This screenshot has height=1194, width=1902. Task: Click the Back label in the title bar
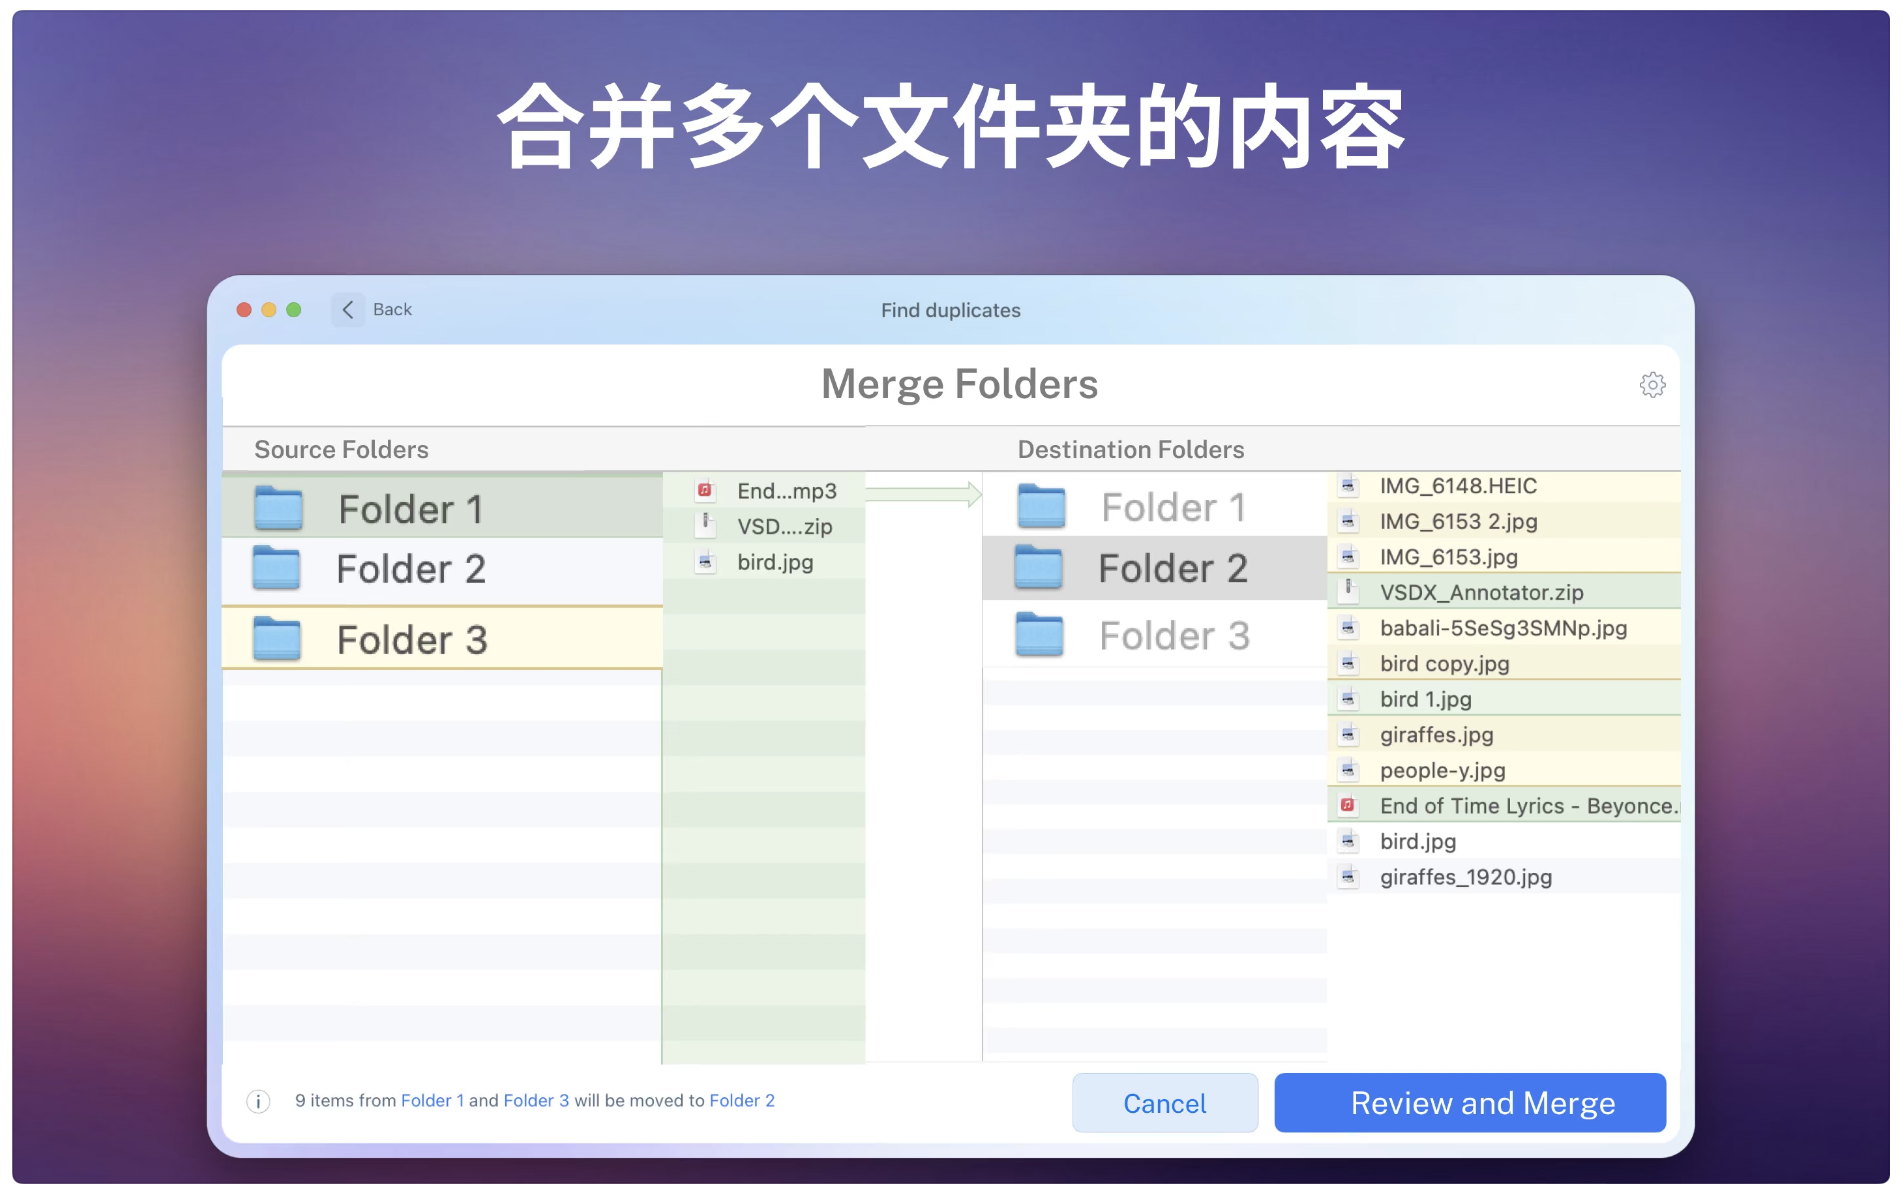pos(391,310)
